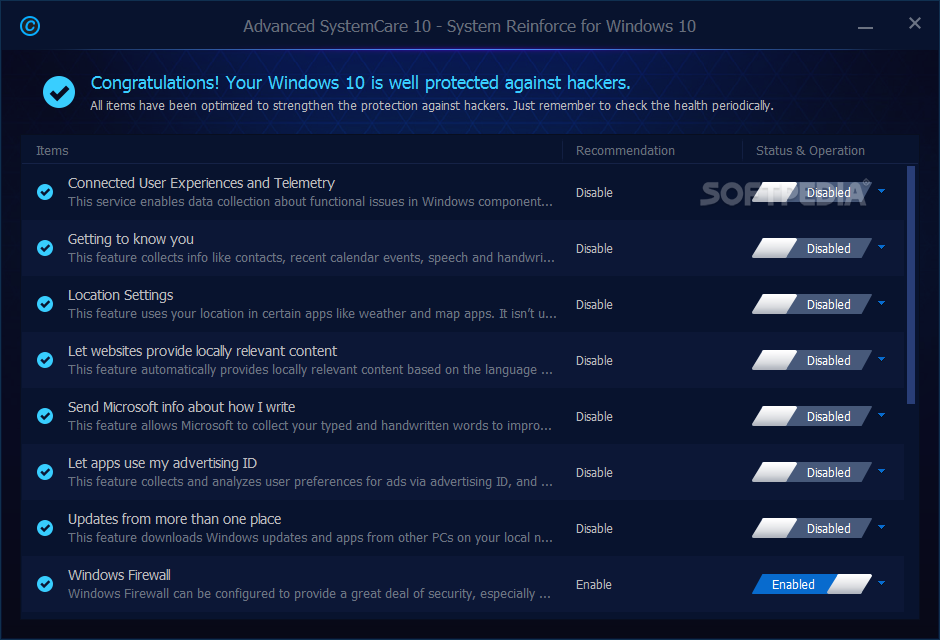Click checkmark icon beside Windows Firewall
Viewport: 940px width, 640px height.
(x=45, y=584)
